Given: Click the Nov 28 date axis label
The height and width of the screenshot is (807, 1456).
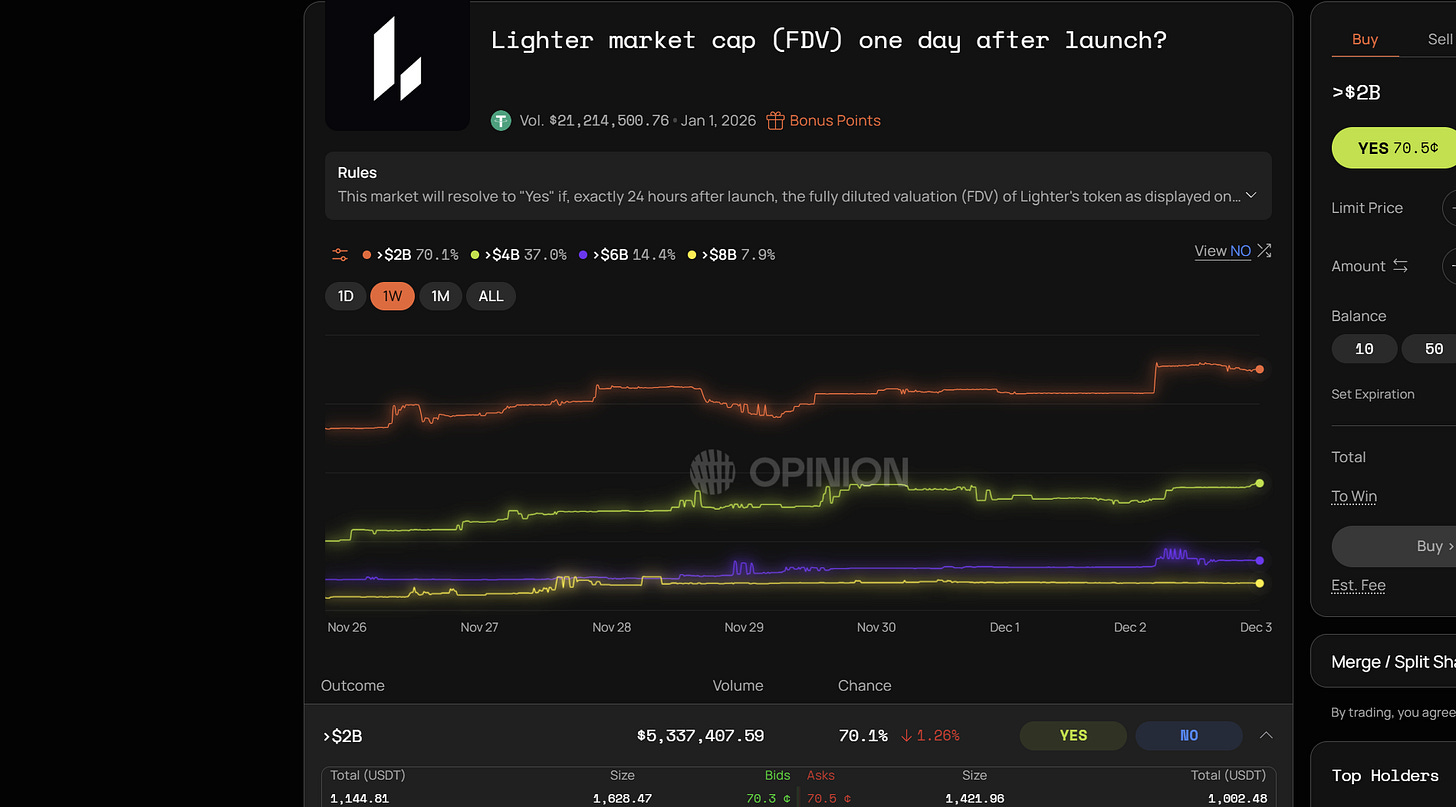Looking at the screenshot, I should tap(612, 627).
